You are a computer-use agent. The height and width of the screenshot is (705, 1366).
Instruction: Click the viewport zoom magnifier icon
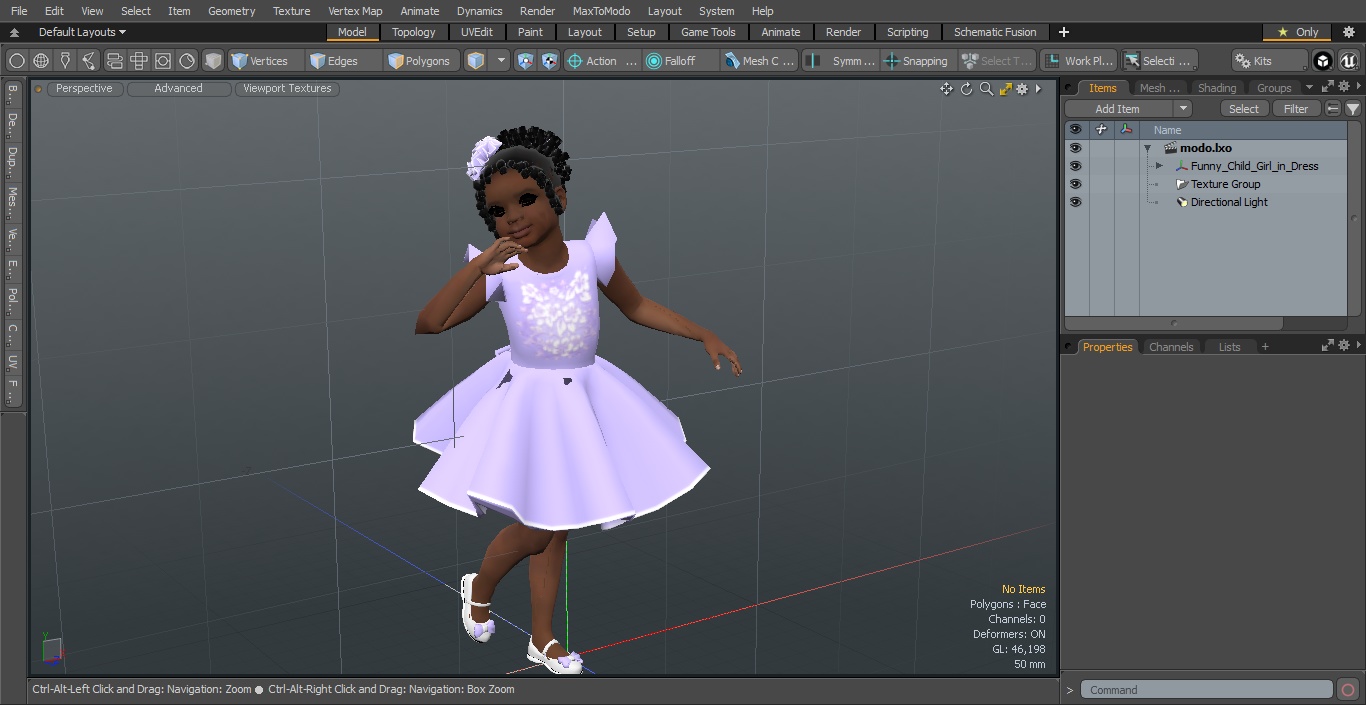point(986,89)
